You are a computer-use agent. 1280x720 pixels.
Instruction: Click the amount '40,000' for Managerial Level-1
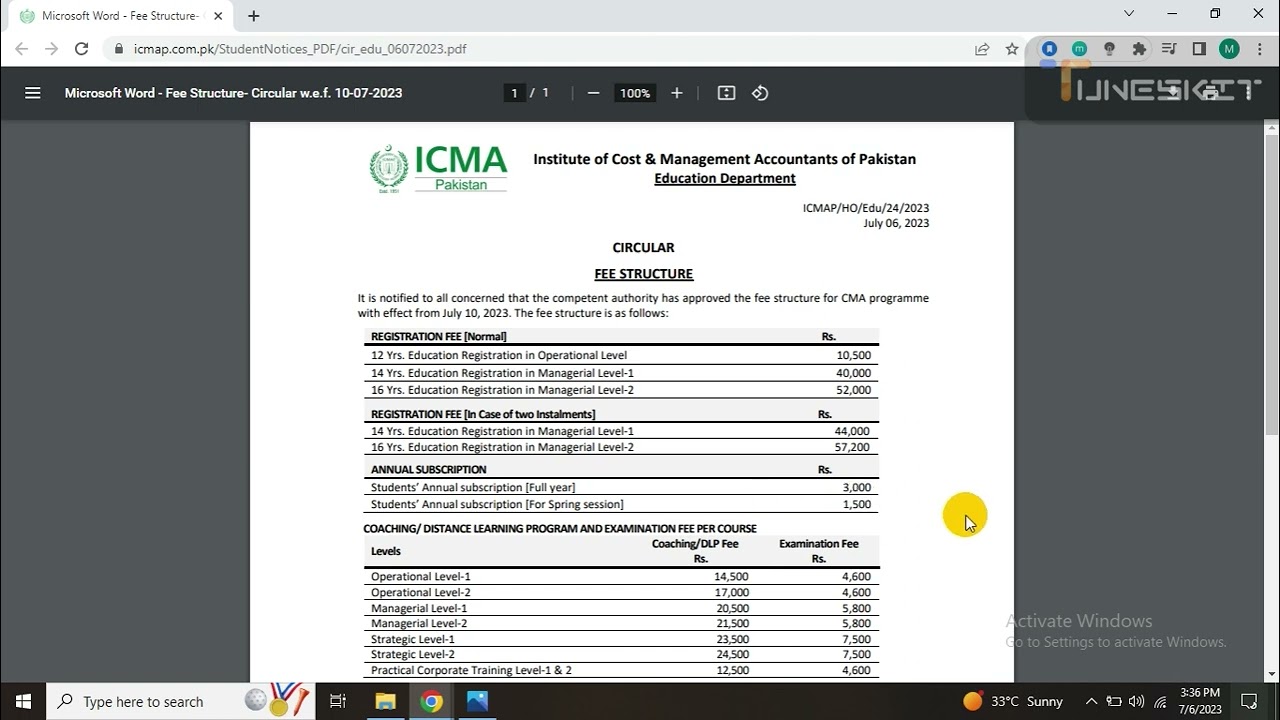[x=854, y=373]
